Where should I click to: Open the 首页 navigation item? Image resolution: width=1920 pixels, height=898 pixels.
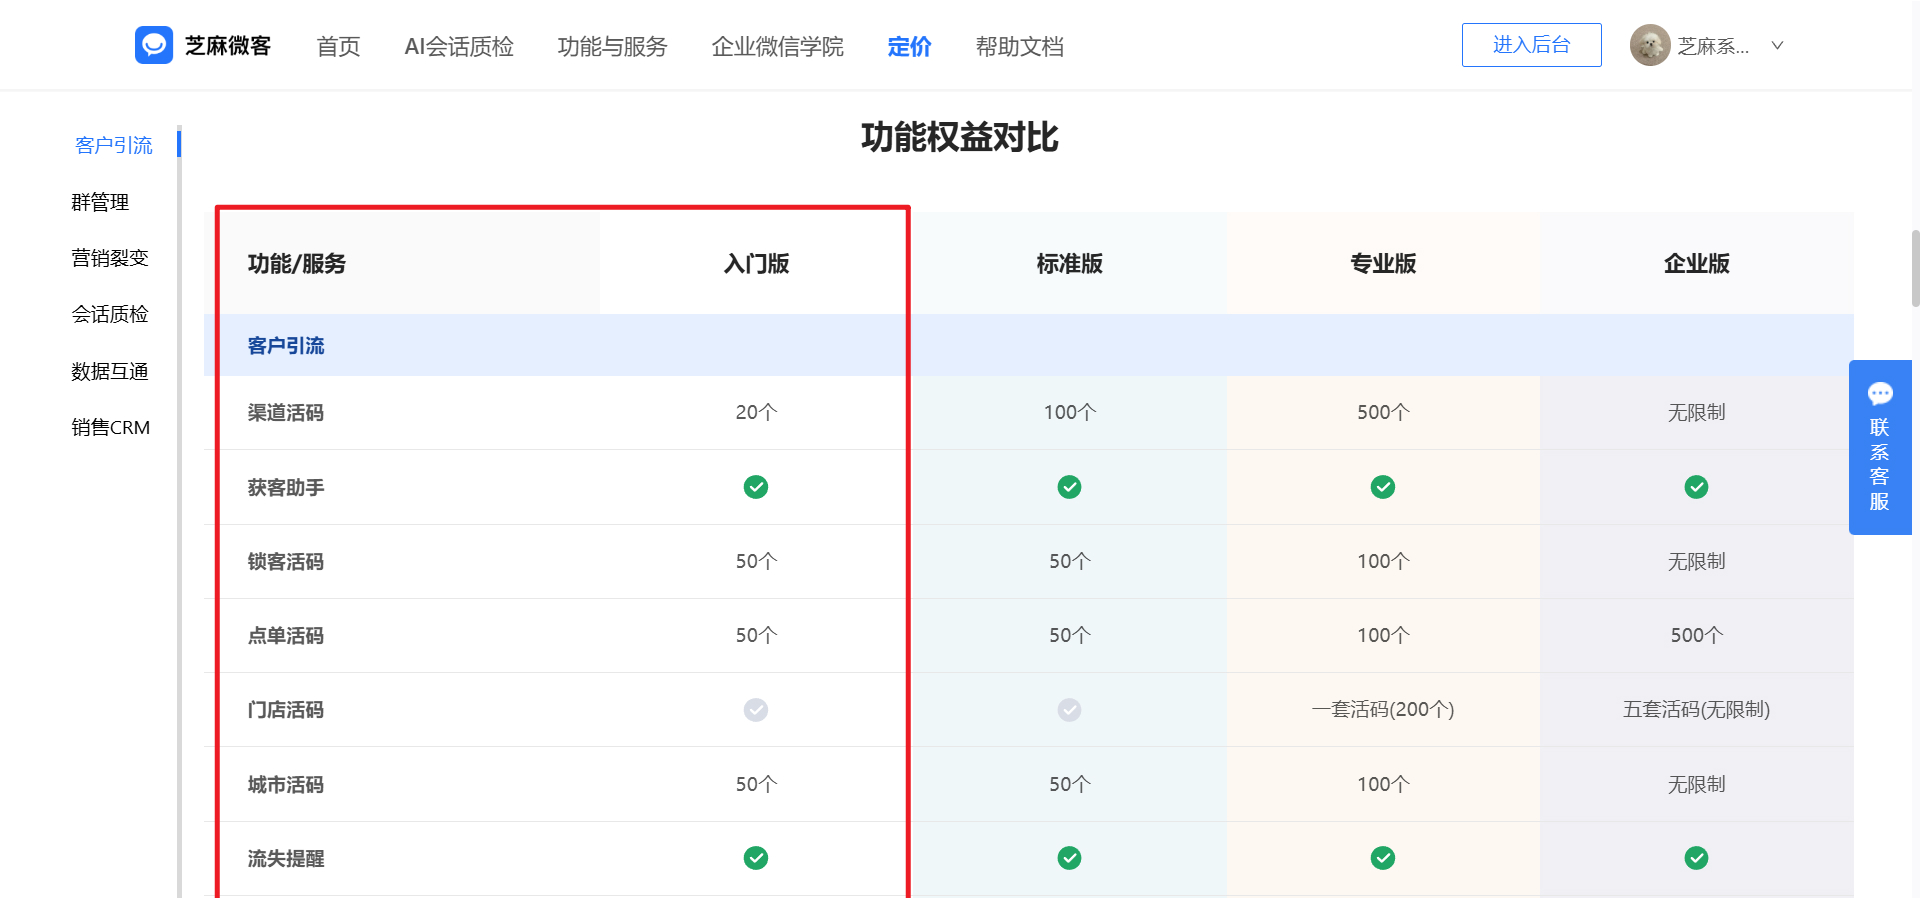[338, 46]
